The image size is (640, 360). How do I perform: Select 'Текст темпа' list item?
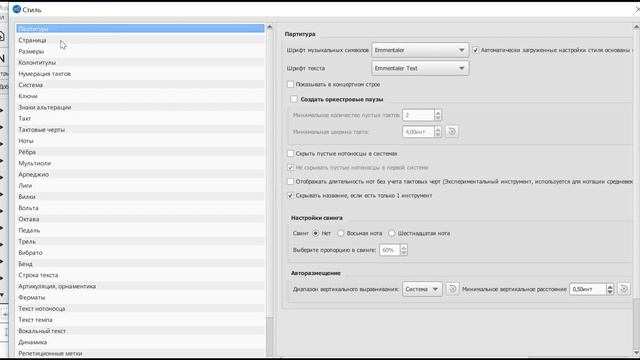[140, 320]
